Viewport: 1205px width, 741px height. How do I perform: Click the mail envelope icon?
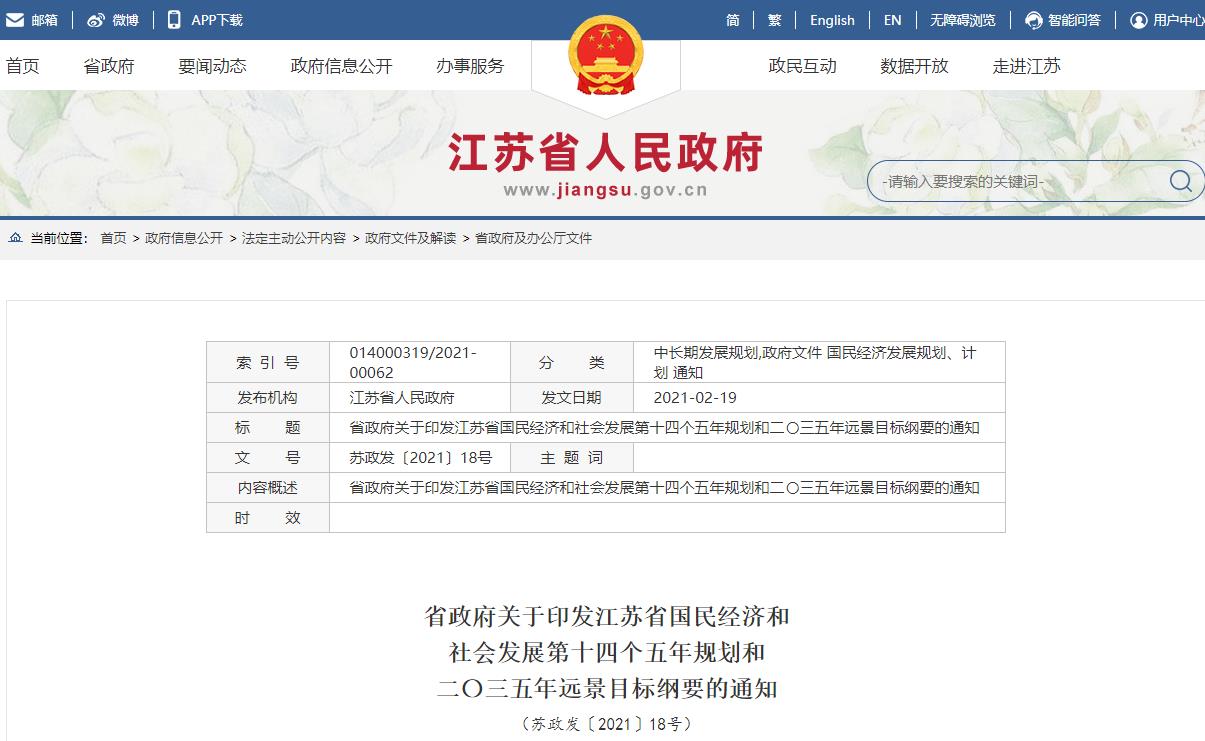point(15,20)
